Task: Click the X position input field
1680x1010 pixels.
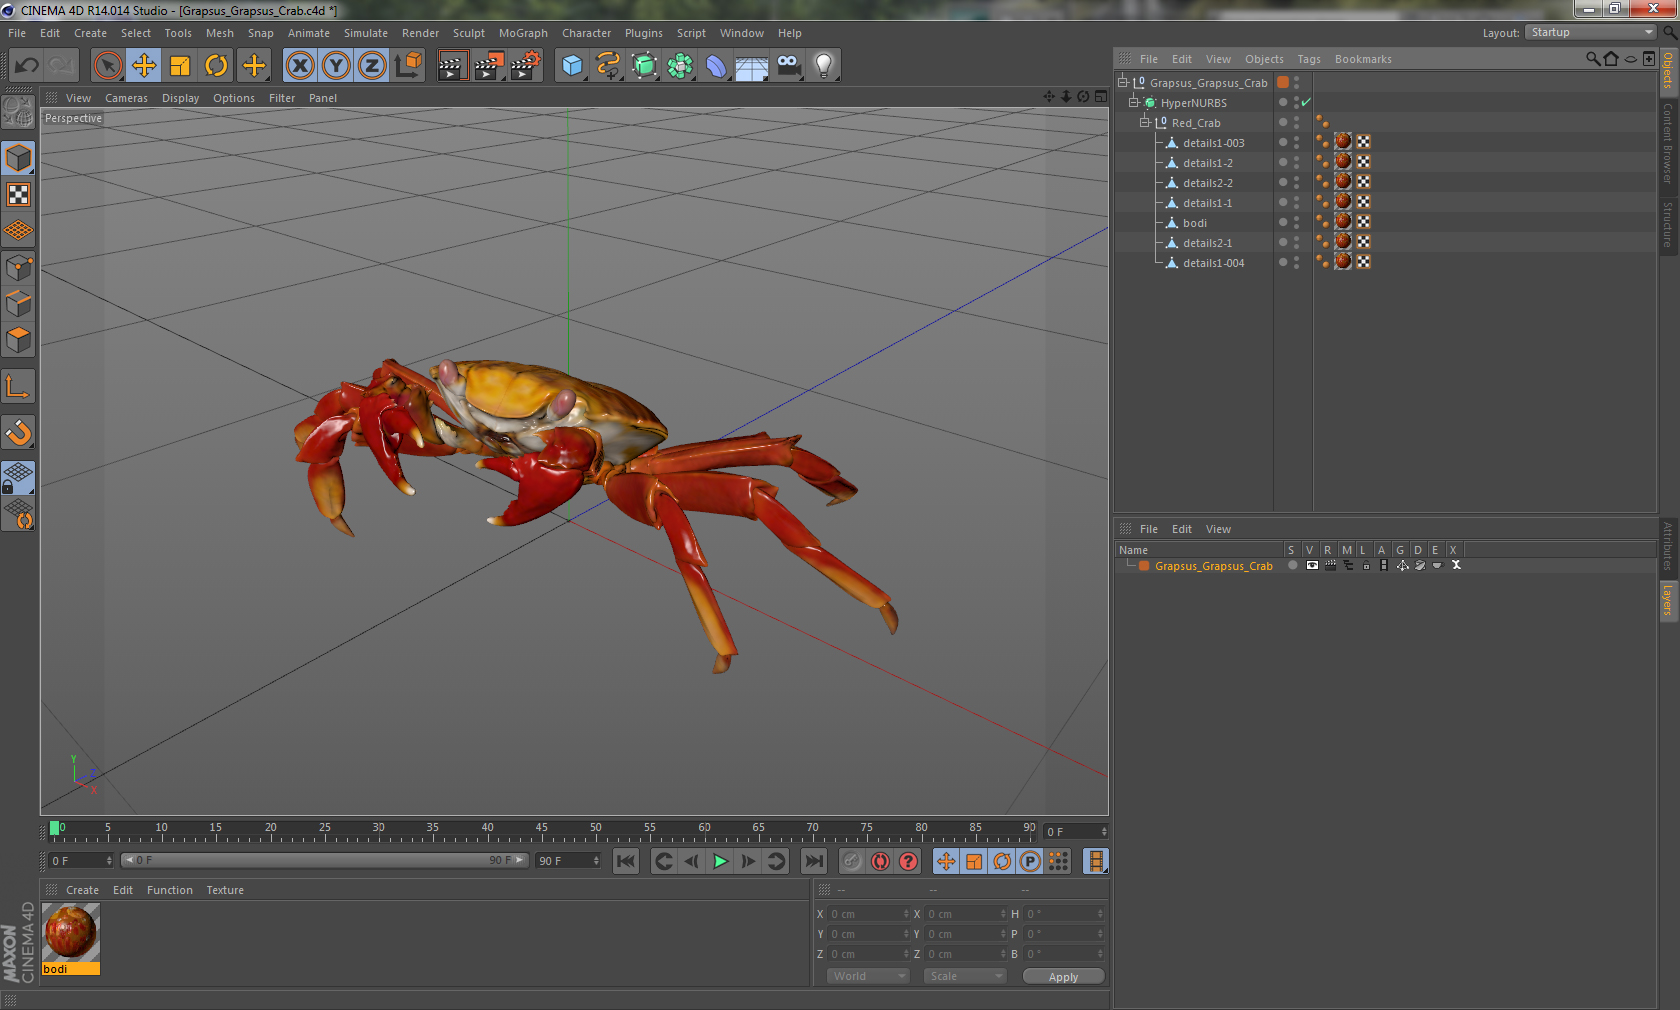Action: pyautogui.click(x=867, y=914)
